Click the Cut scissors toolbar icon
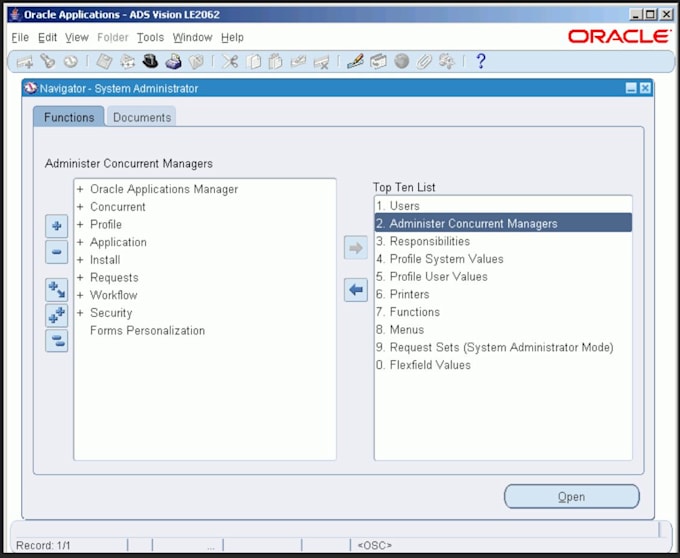This screenshot has height=558, width=680. point(230,62)
